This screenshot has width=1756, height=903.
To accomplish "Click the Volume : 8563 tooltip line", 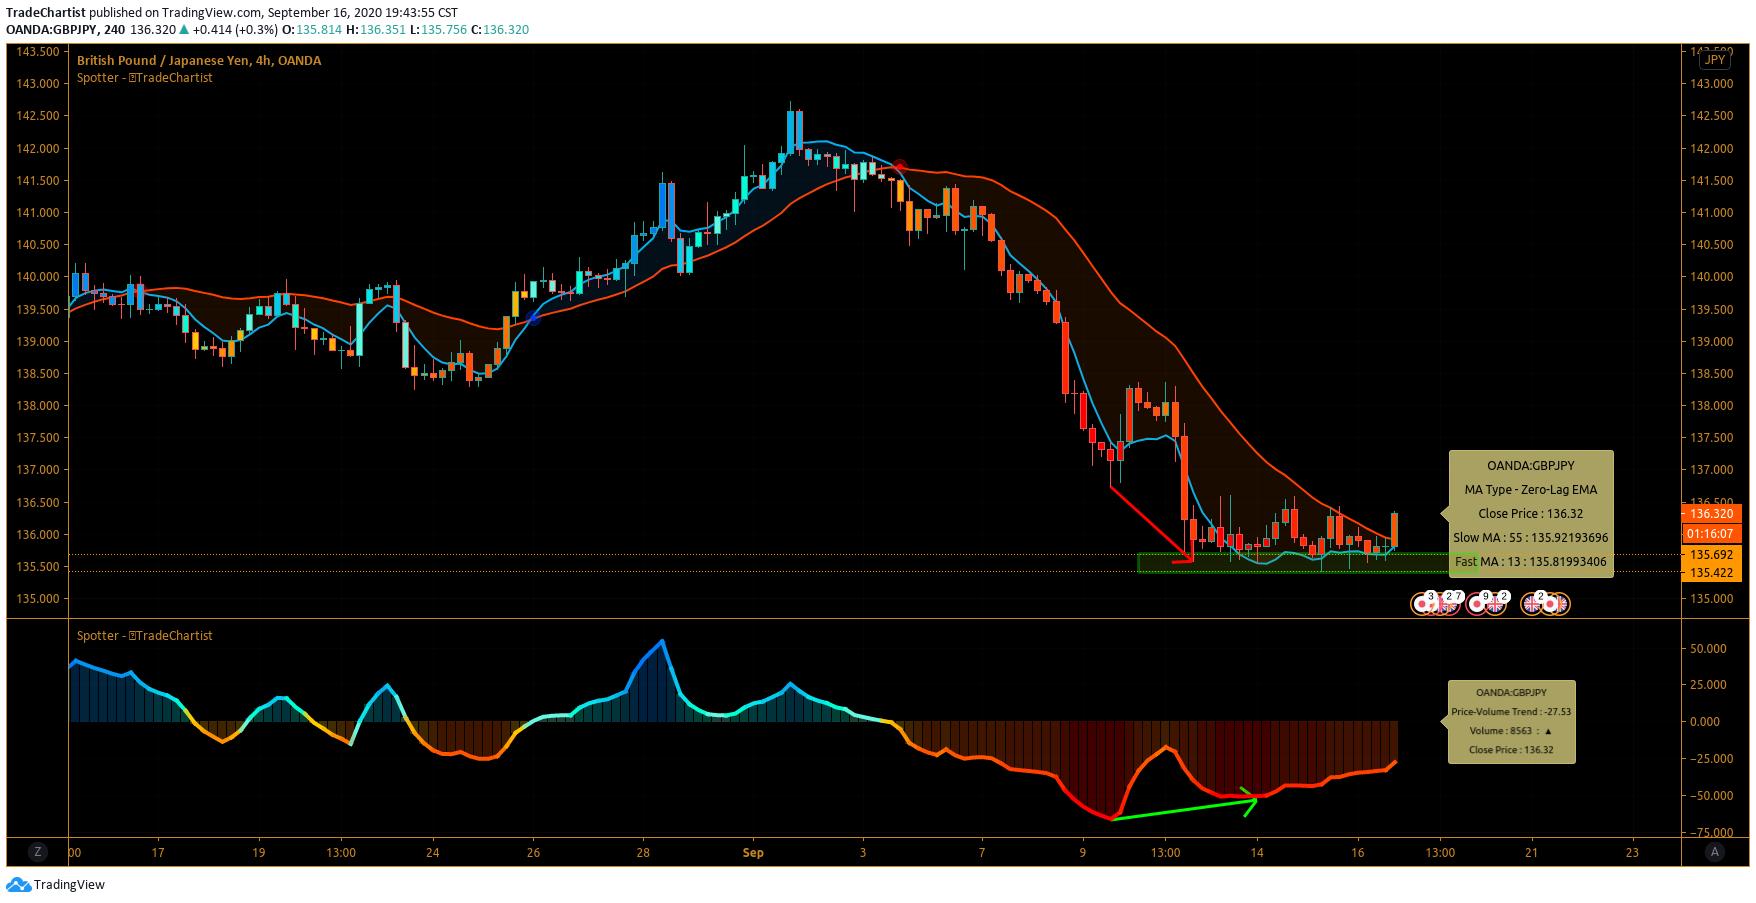I will 1511,731.
